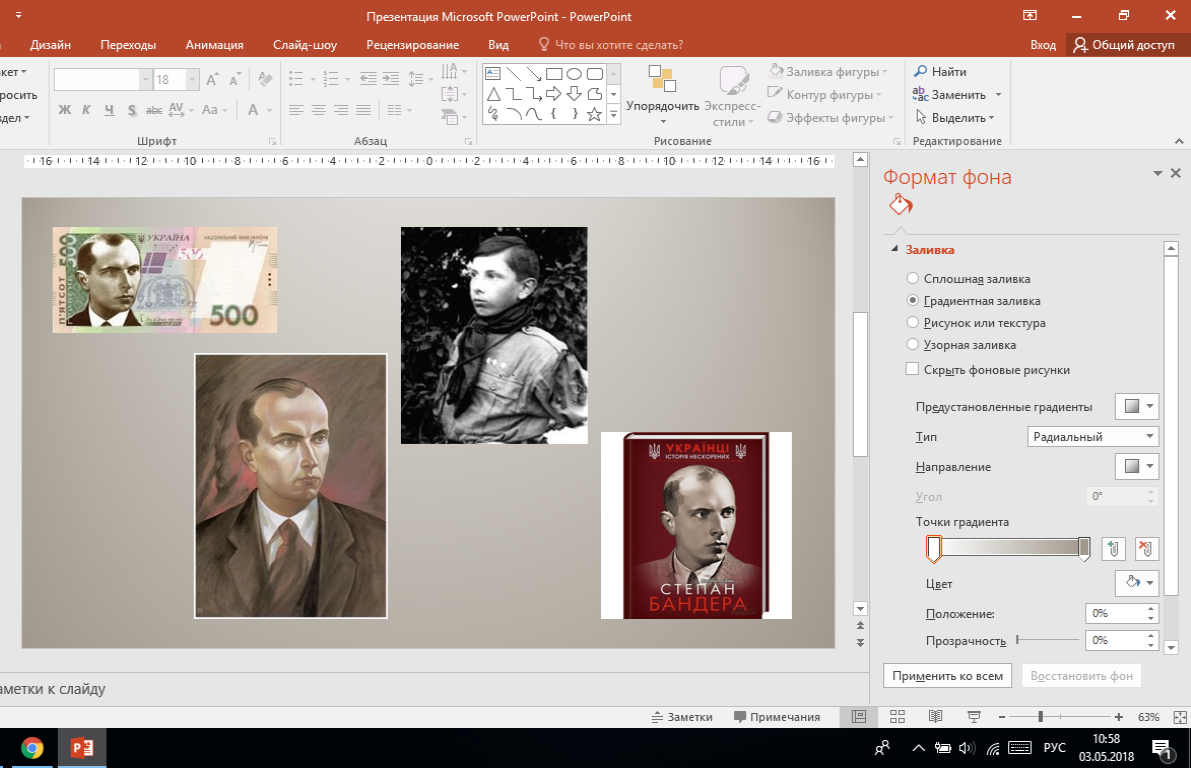The image size is (1191, 769).
Task: Justify the text
Action: [364, 110]
